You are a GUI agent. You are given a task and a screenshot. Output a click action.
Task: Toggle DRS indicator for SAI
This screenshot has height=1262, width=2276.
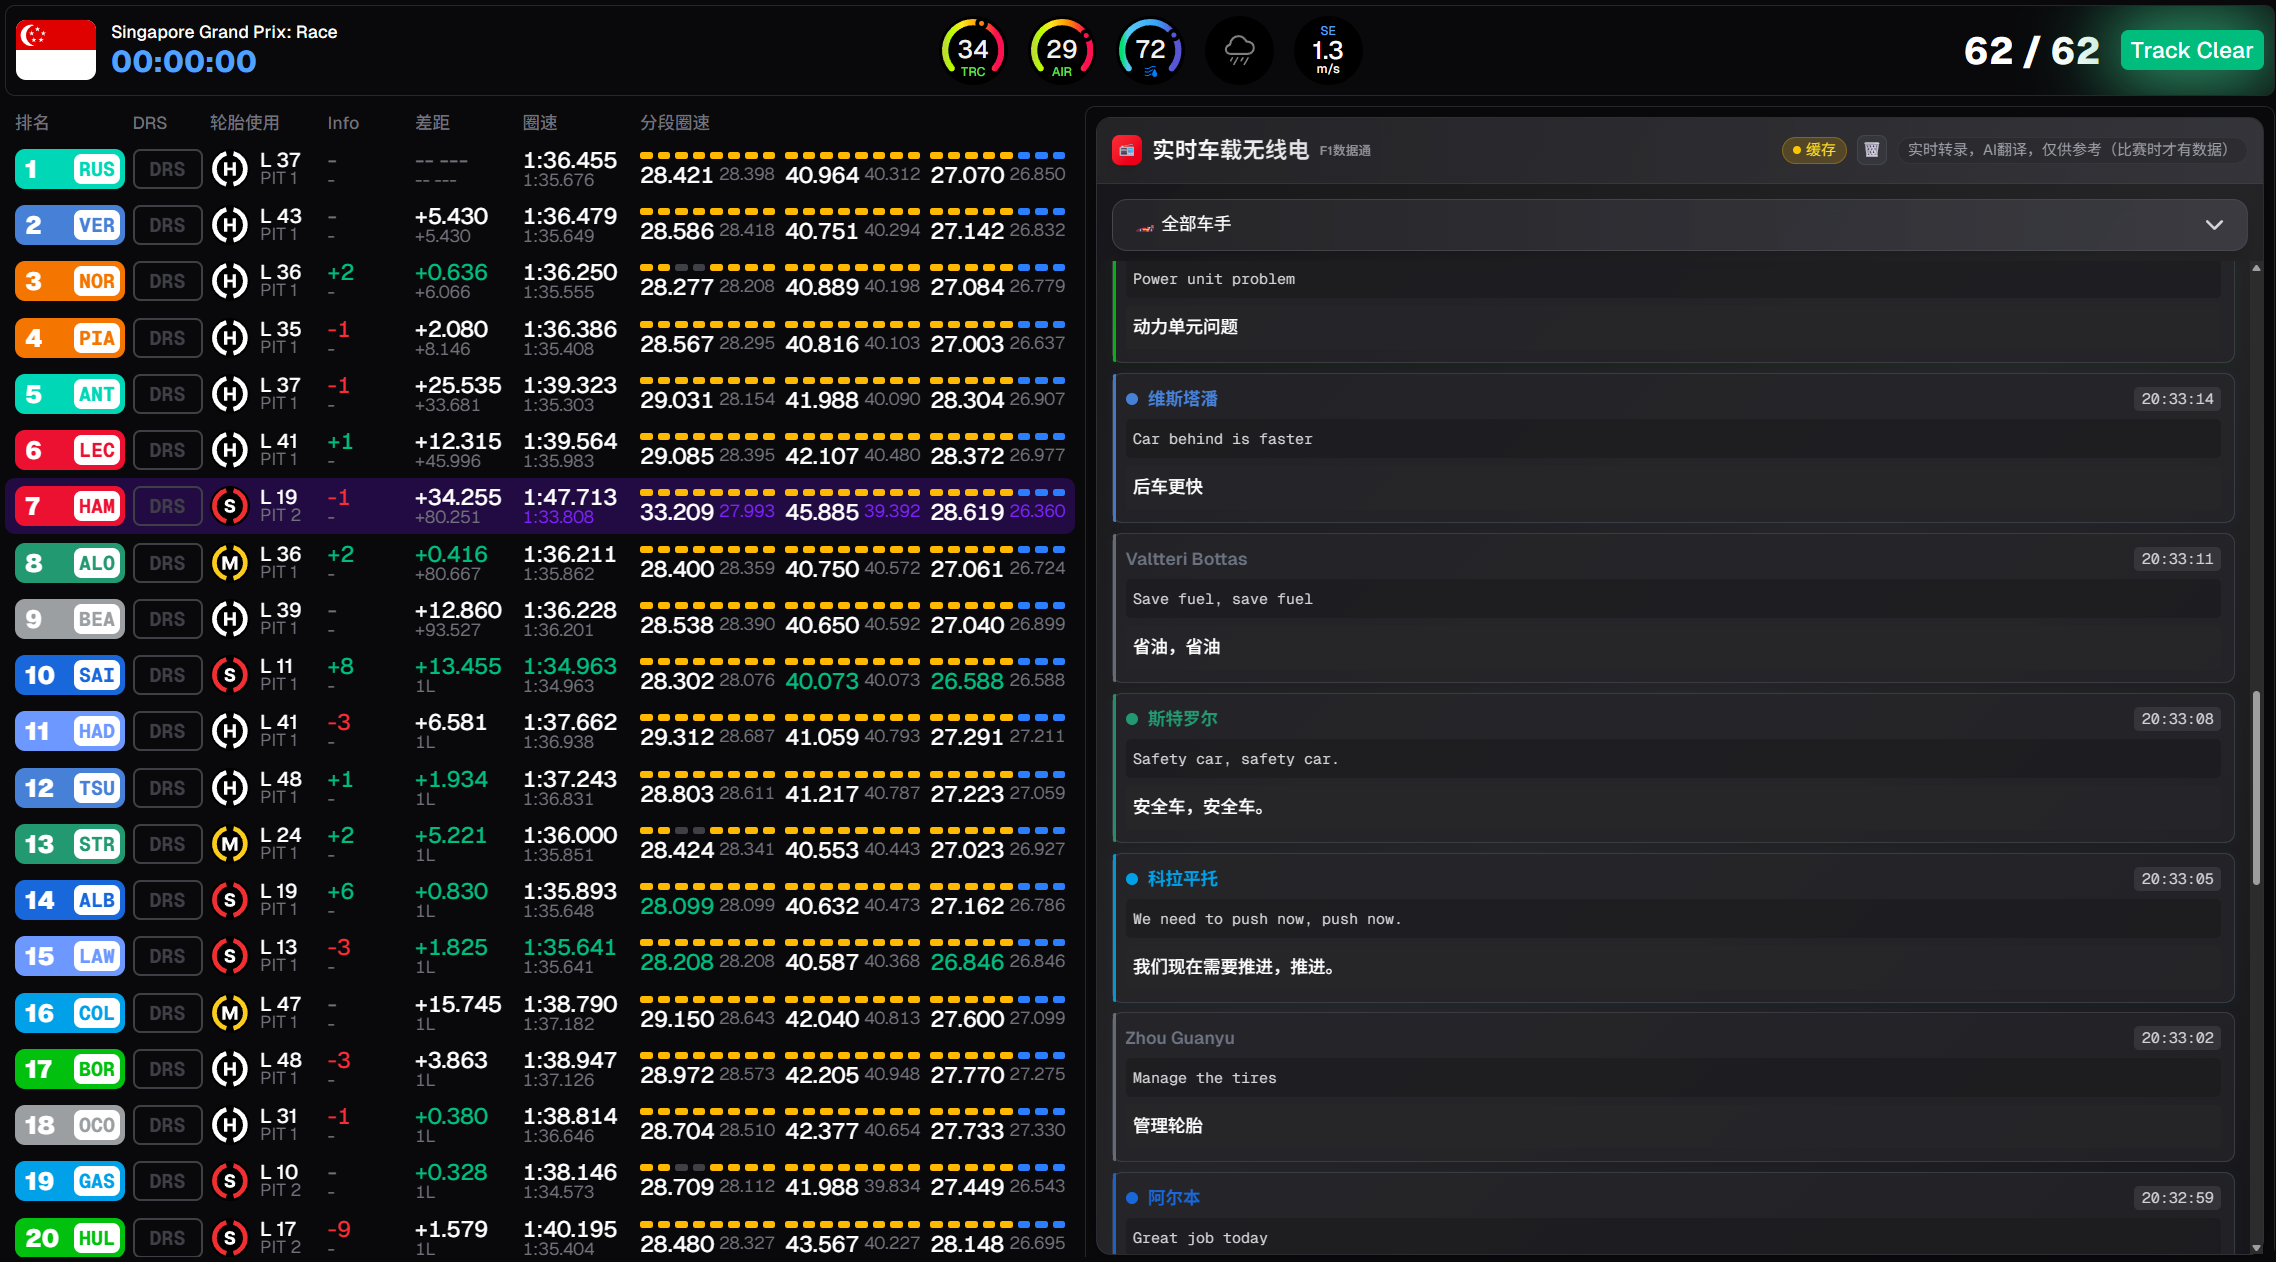(167, 675)
